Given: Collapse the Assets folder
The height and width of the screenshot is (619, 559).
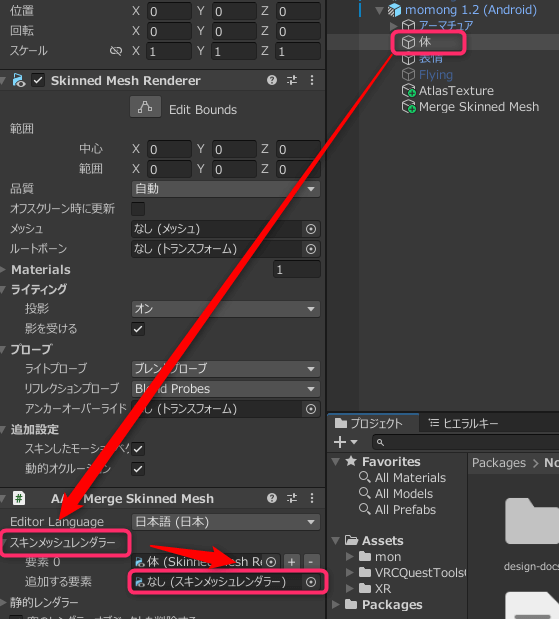Looking at the screenshot, I should [x=336, y=540].
